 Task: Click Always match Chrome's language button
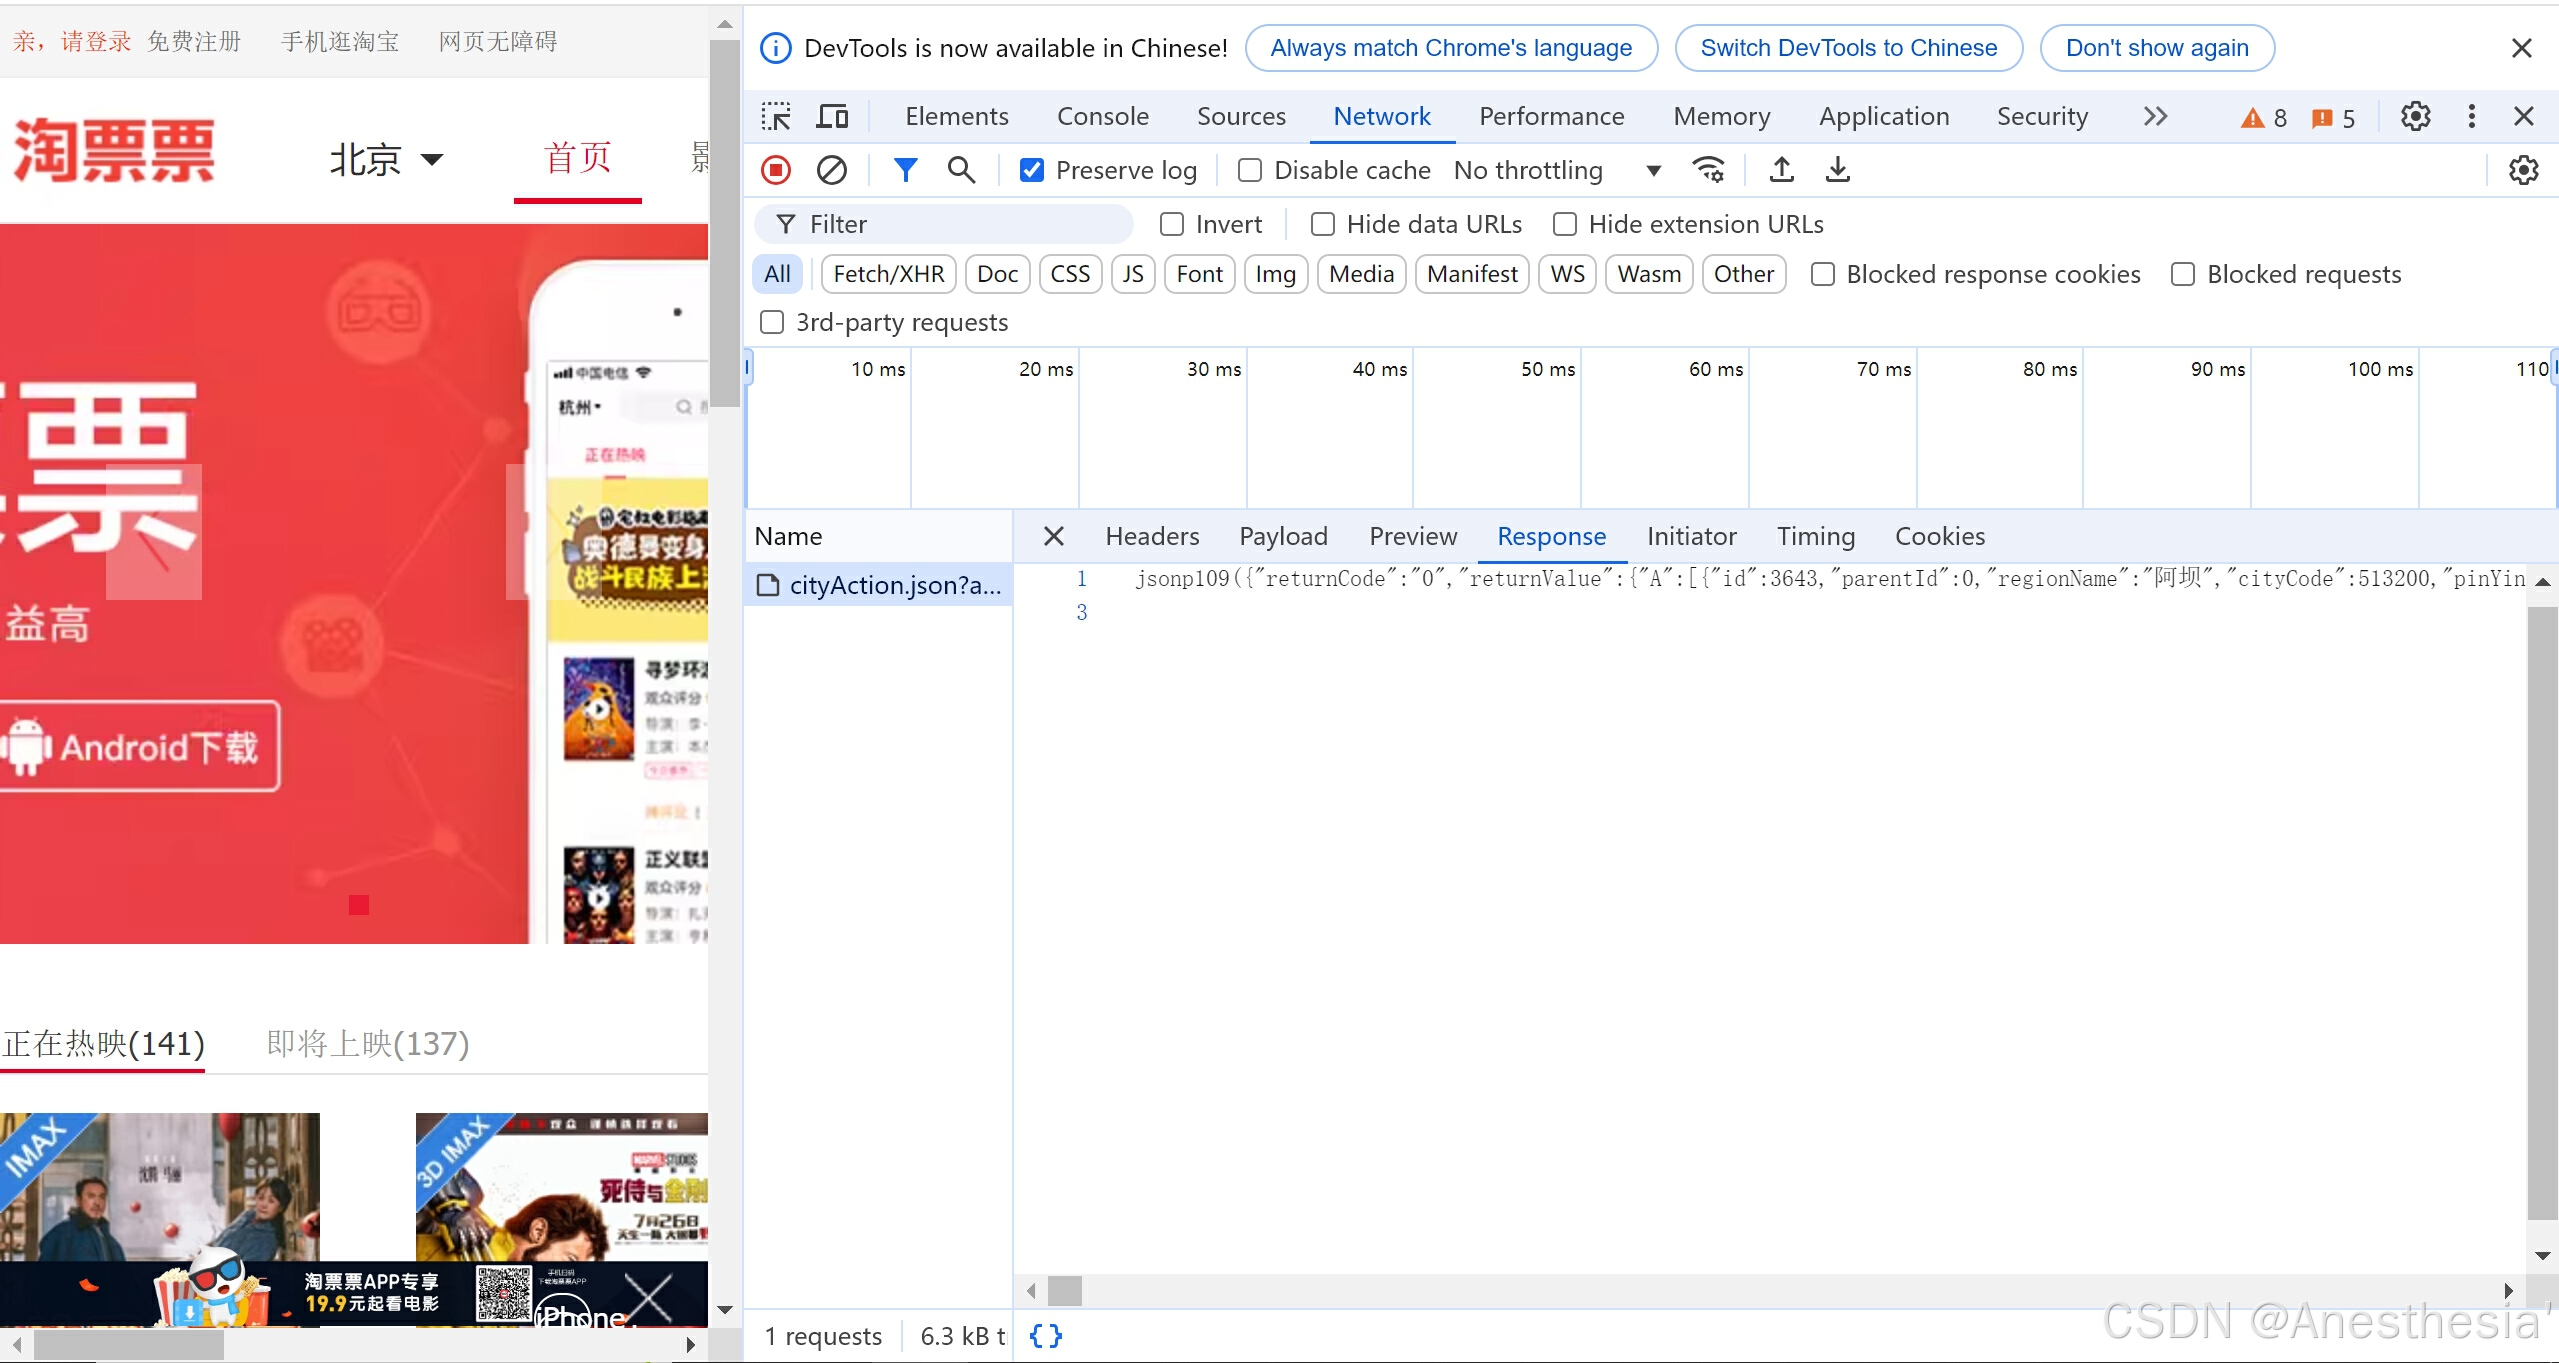click(x=1450, y=47)
